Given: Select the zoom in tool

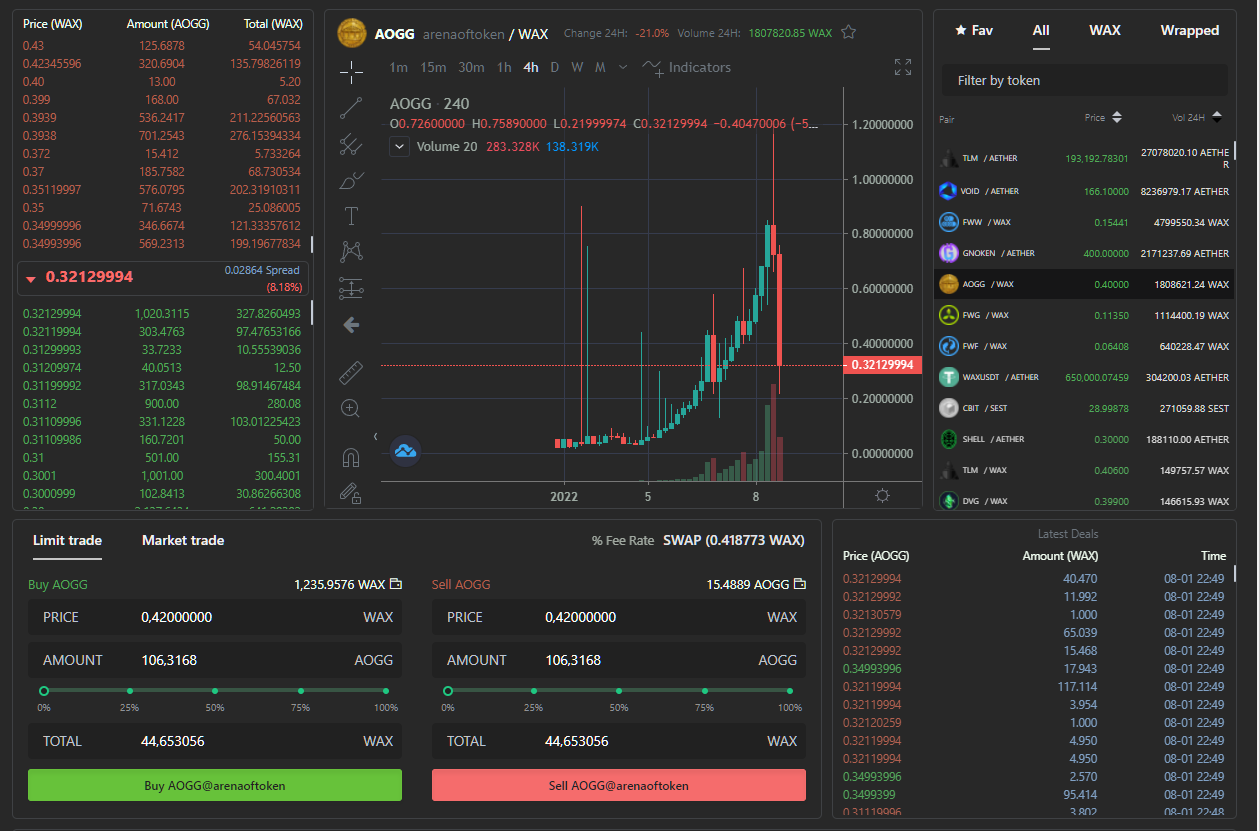Looking at the screenshot, I should [351, 409].
